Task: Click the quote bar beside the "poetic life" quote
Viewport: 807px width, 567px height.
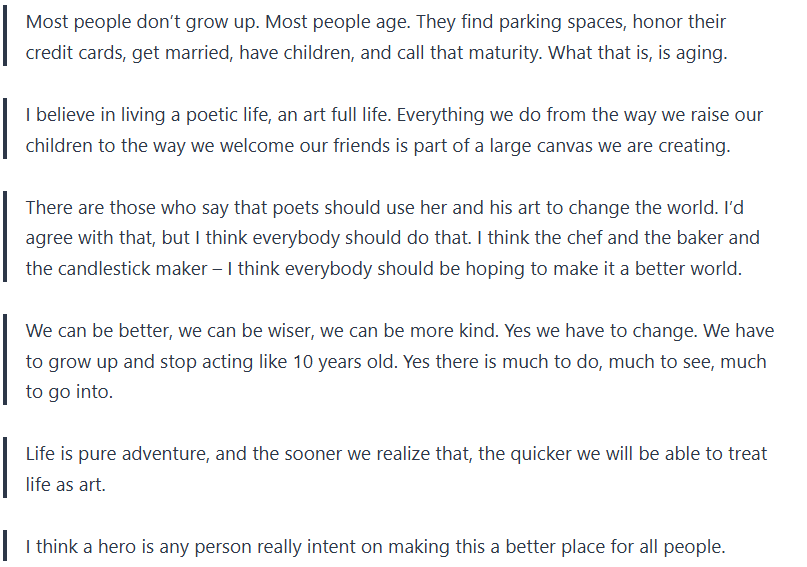Action: point(6,130)
